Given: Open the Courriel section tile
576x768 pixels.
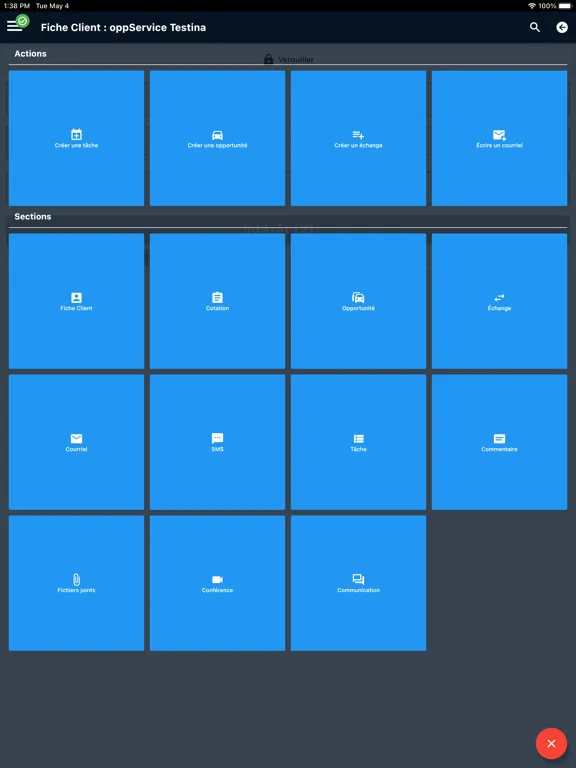Looking at the screenshot, I should 76,442.
